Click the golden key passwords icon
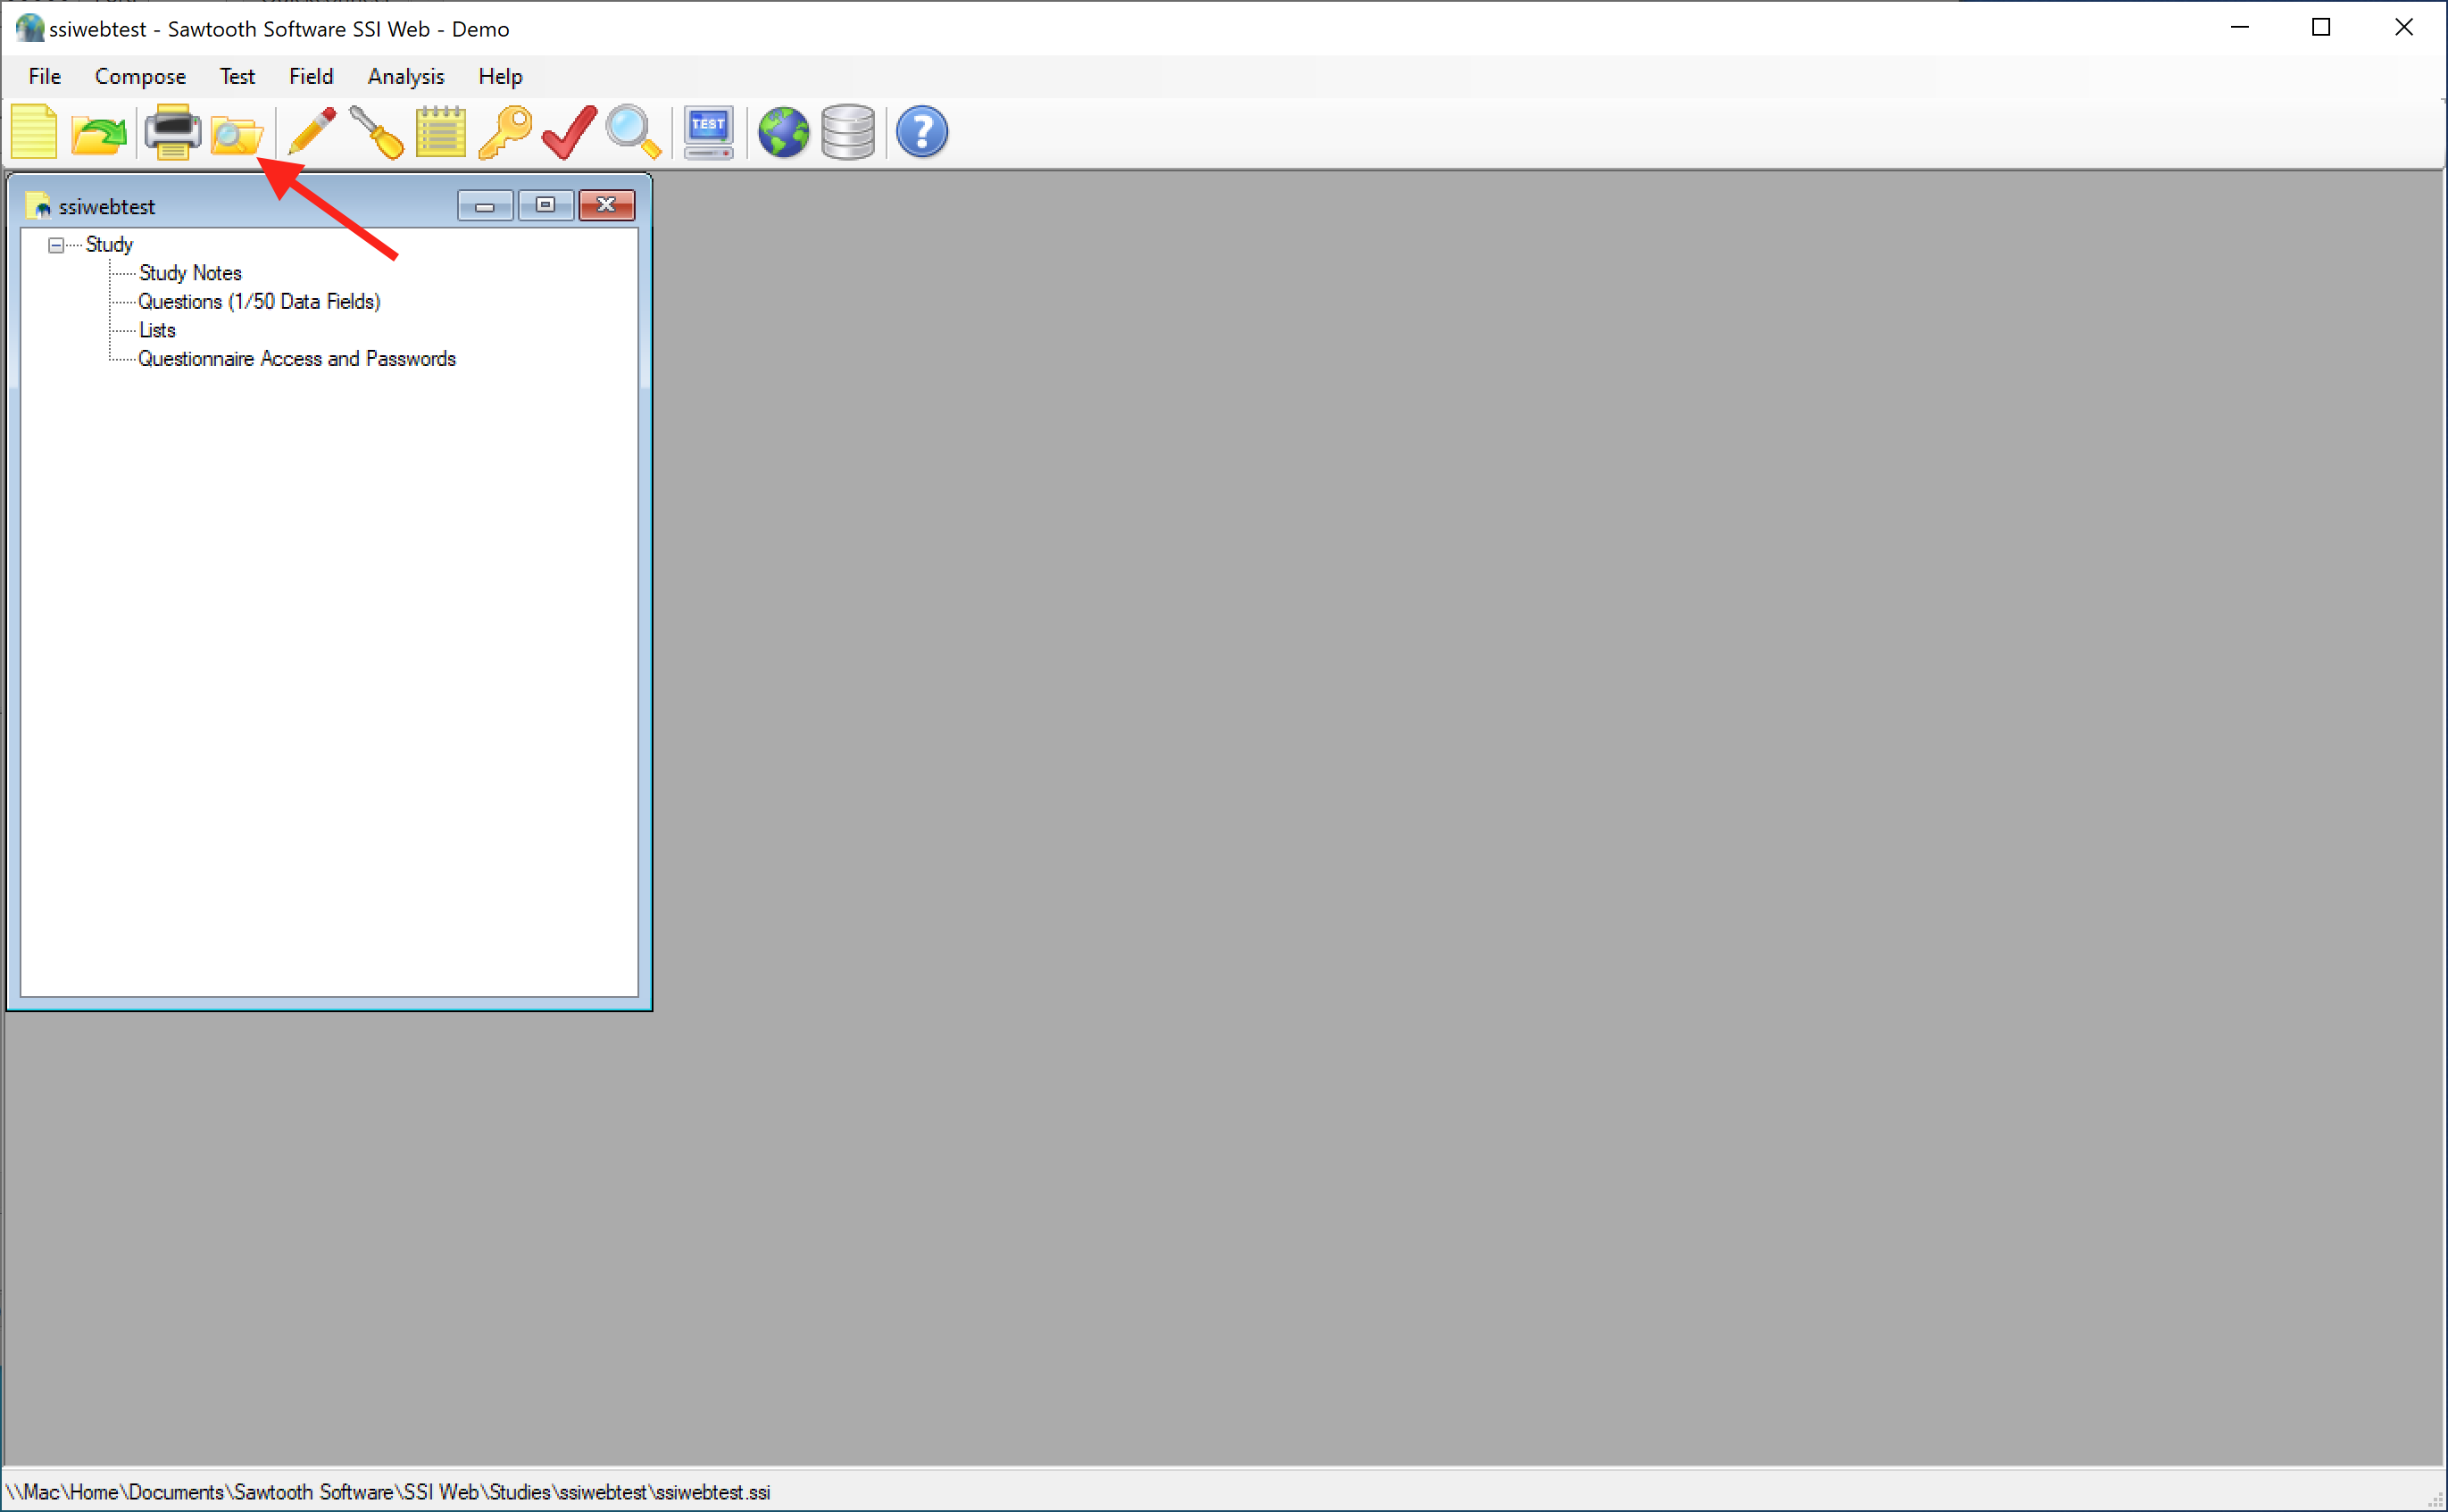 [505, 131]
